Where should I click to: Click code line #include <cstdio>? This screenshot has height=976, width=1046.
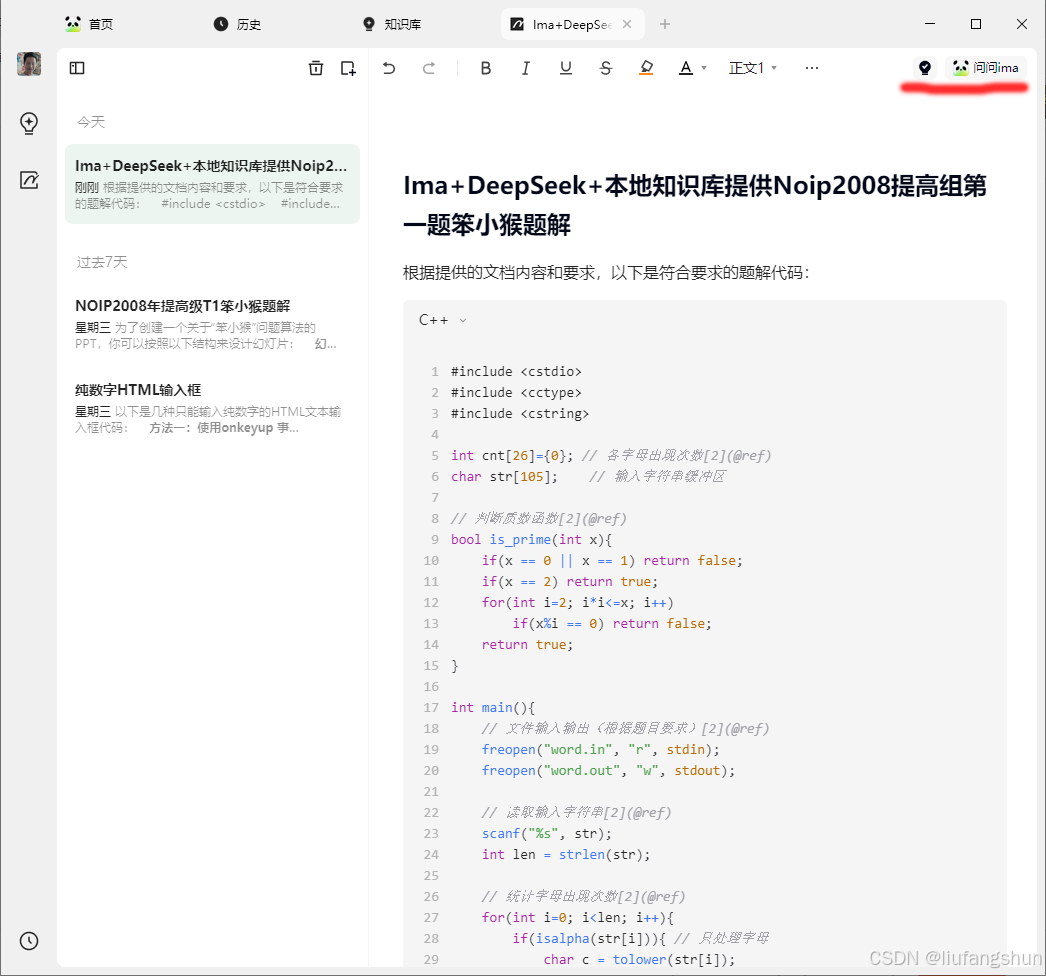coord(516,372)
